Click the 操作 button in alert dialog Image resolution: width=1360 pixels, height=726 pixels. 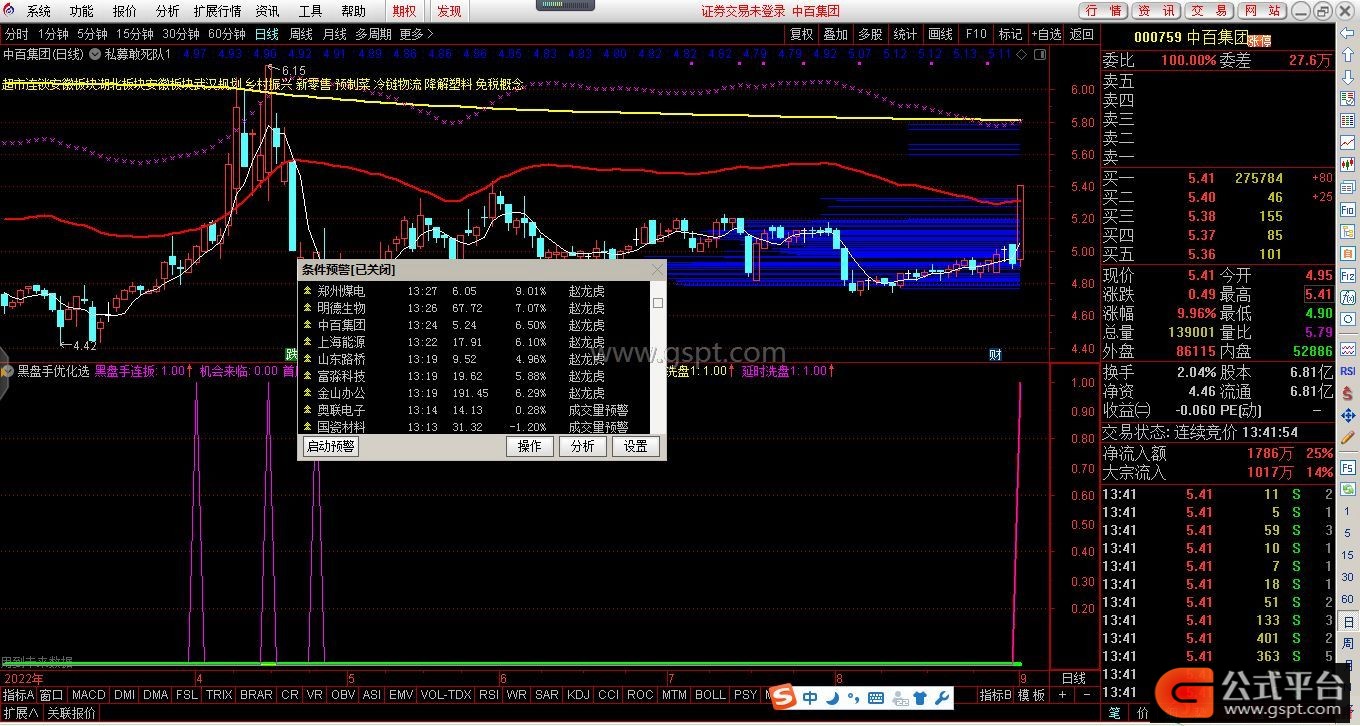(530, 446)
